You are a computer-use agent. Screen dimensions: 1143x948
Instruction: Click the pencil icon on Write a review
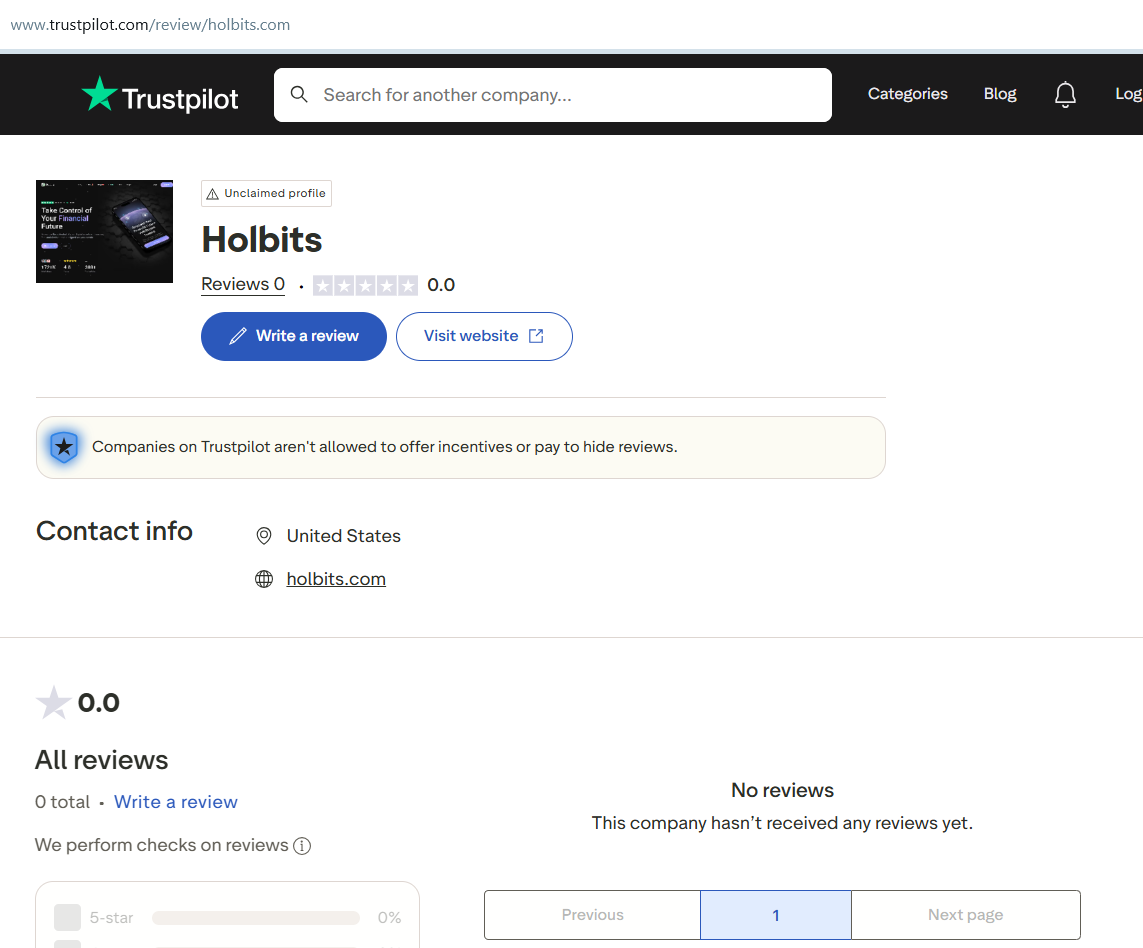point(239,336)
